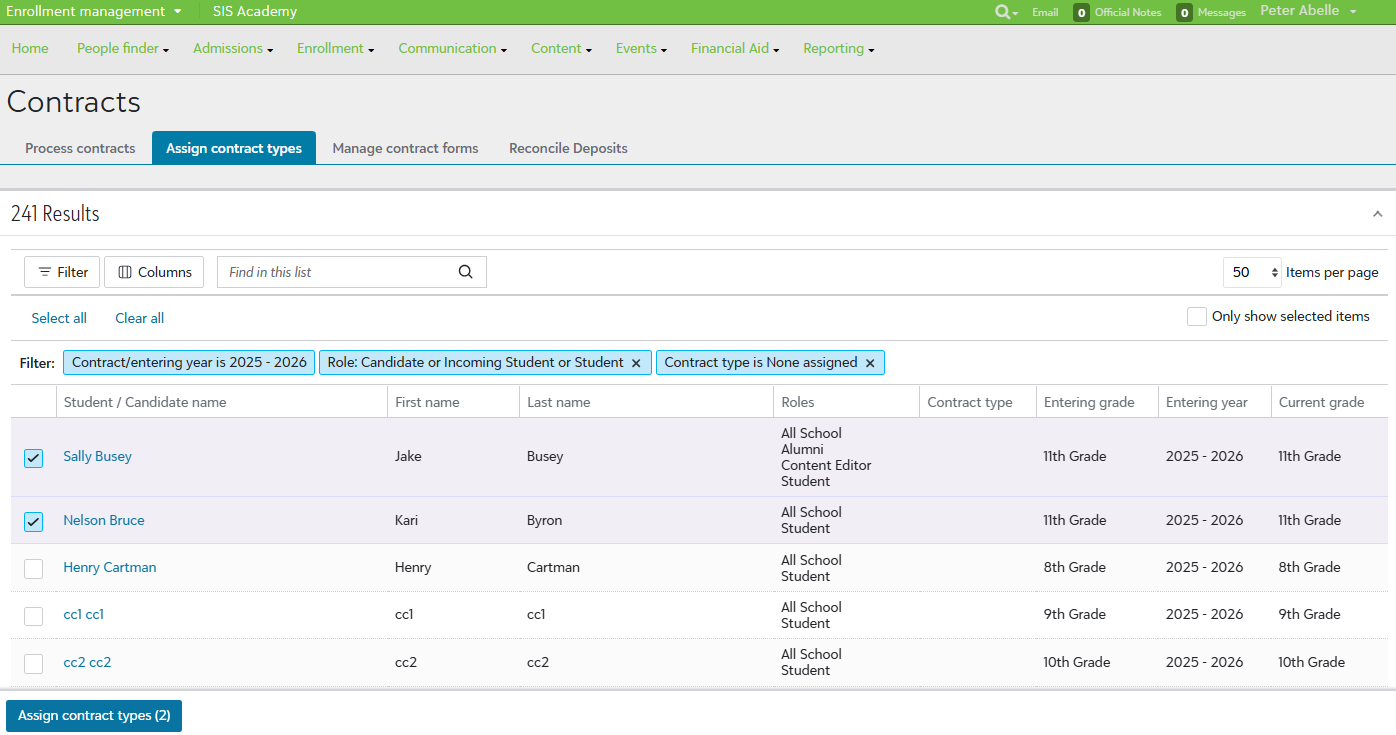The image size is (1396, 735).
Task: Click the search icon in Find box
Action: (465, 272)
